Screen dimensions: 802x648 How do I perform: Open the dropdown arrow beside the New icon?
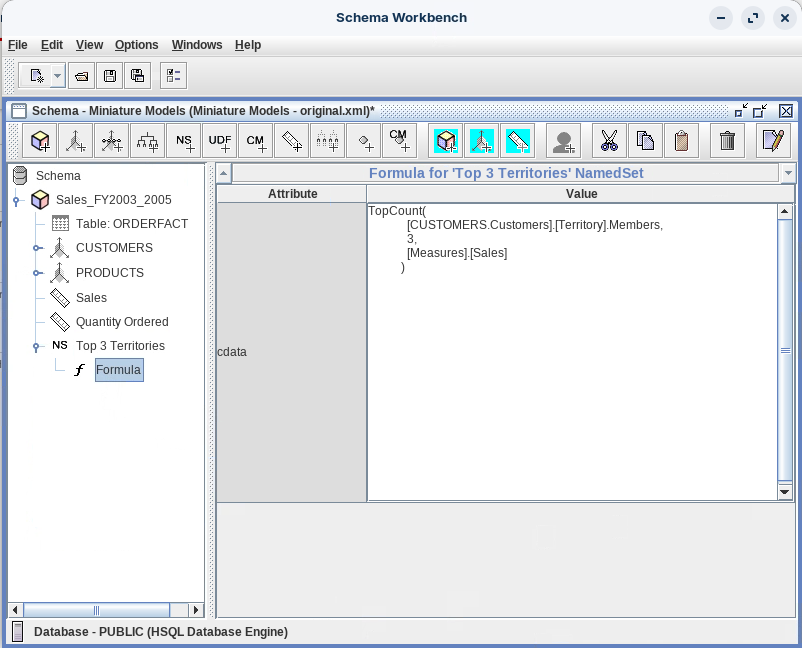57,76
